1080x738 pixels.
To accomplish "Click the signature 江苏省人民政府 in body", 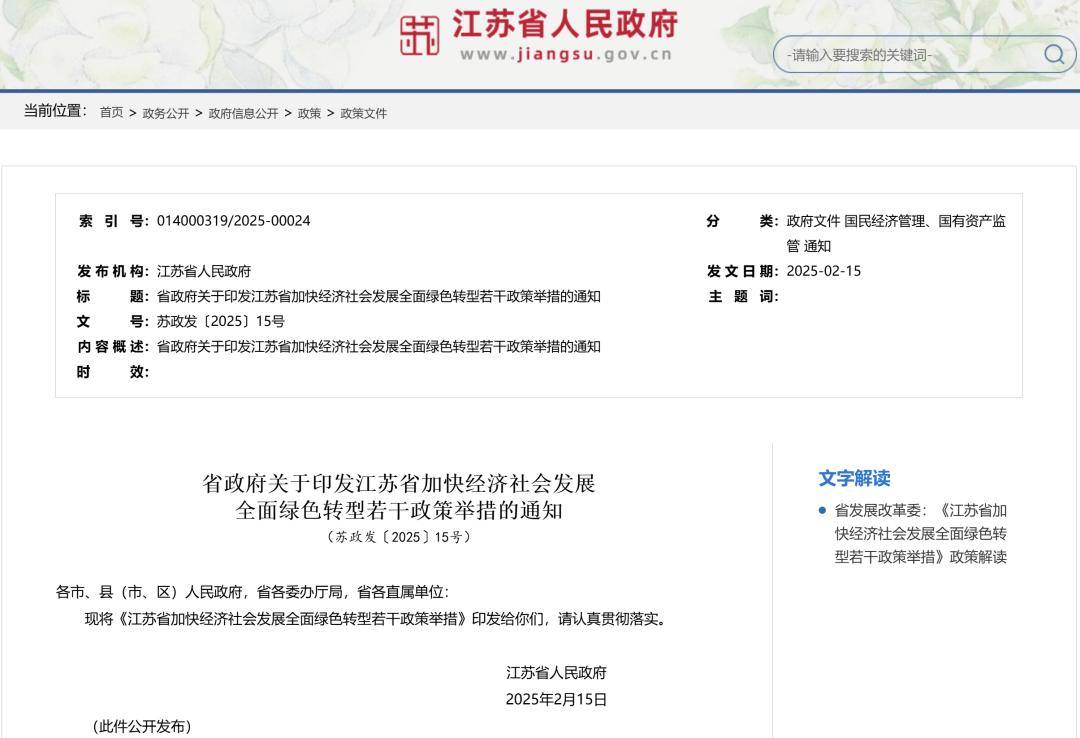I will click(557, 673).
